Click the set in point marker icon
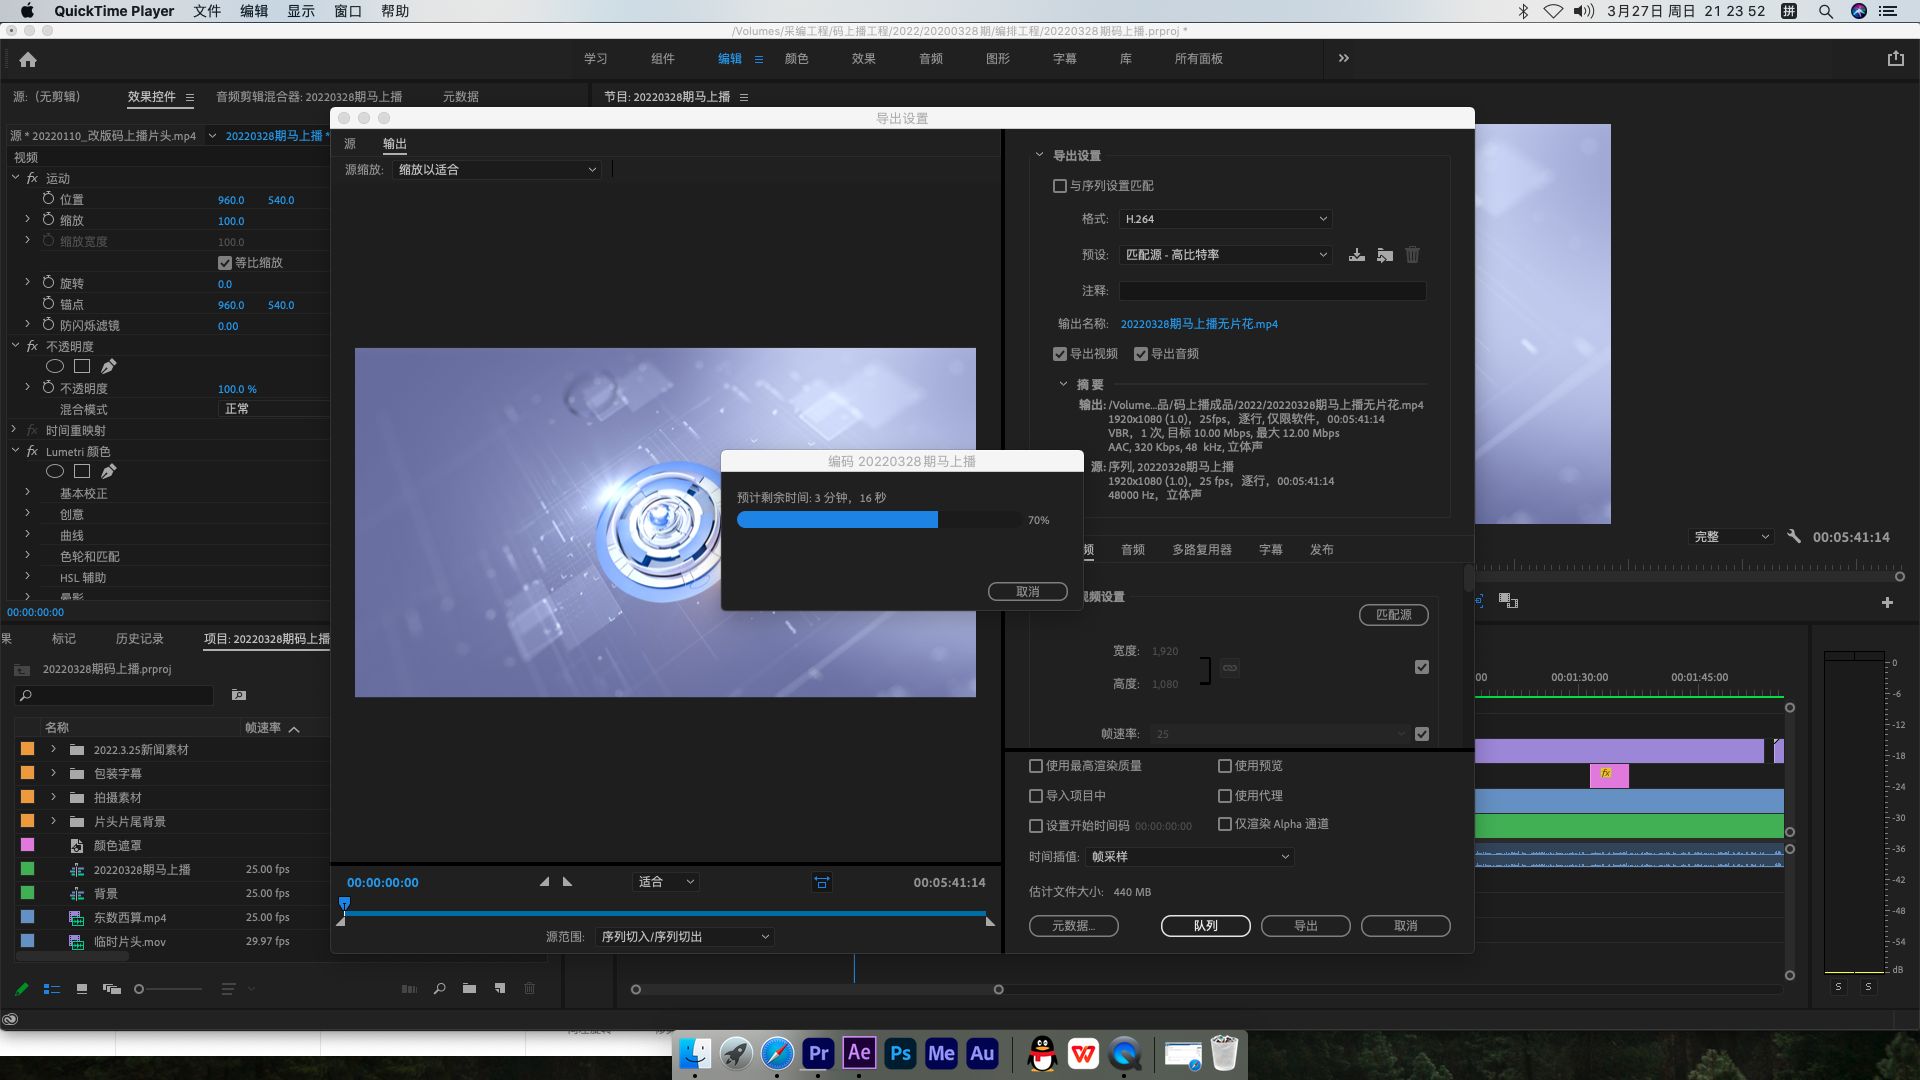The image size is (1920, 1080). [x=544, y=882]
